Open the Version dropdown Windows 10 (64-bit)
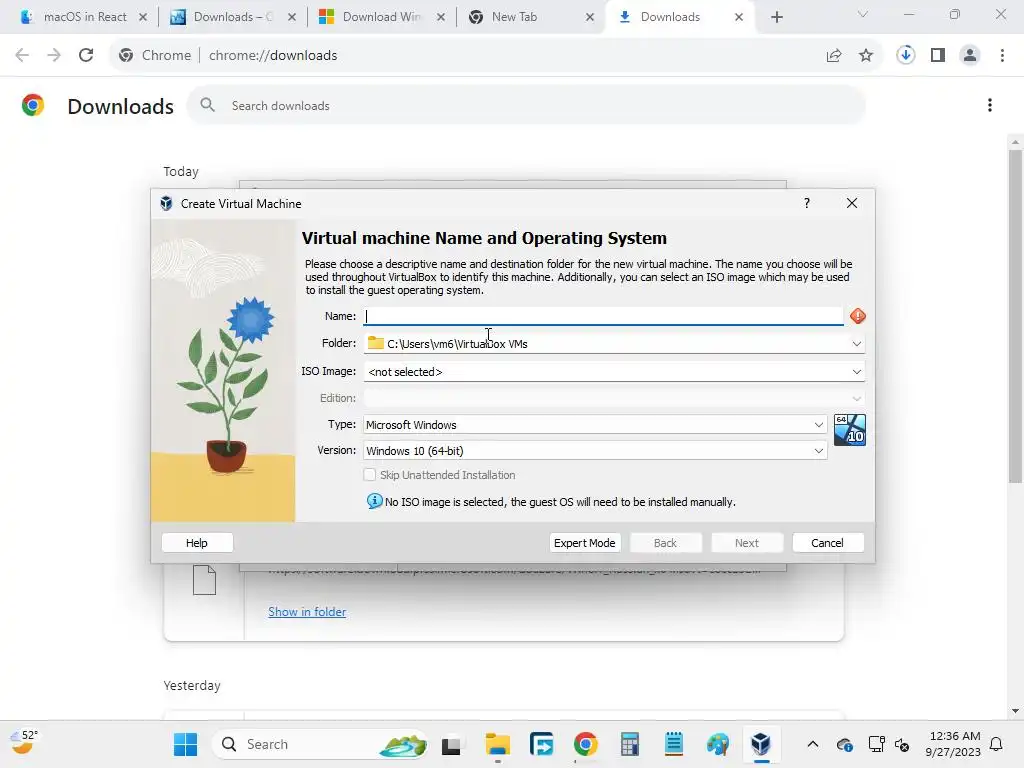 click(595, 451)
